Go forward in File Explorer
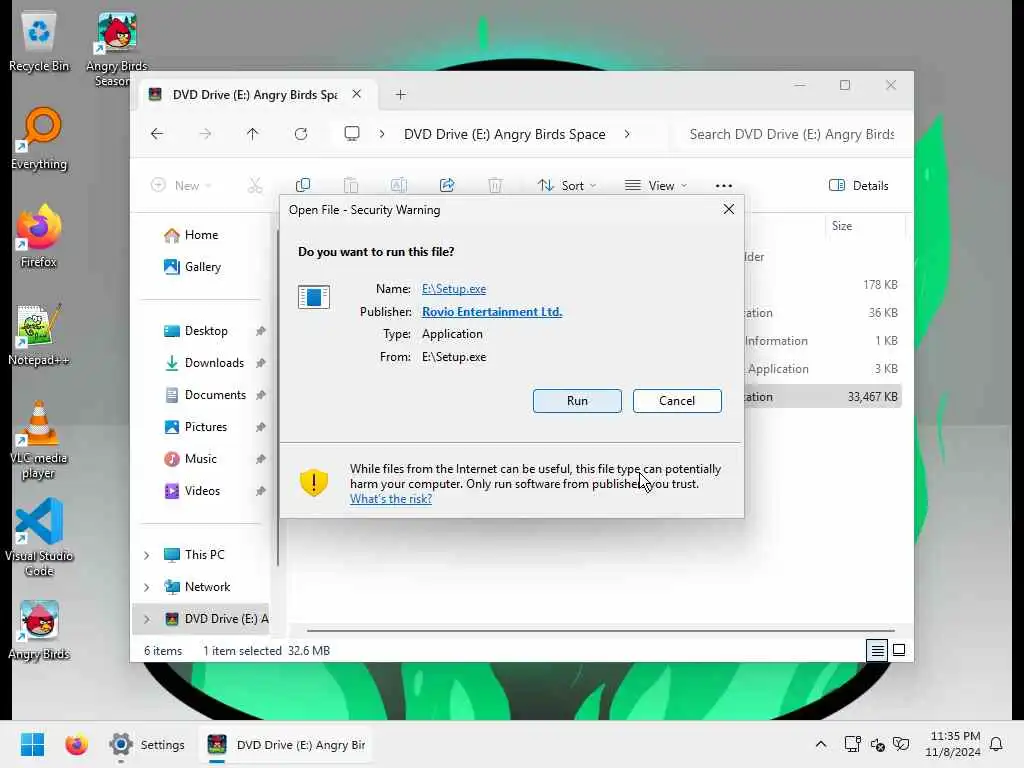 click(x=205, y=134)
